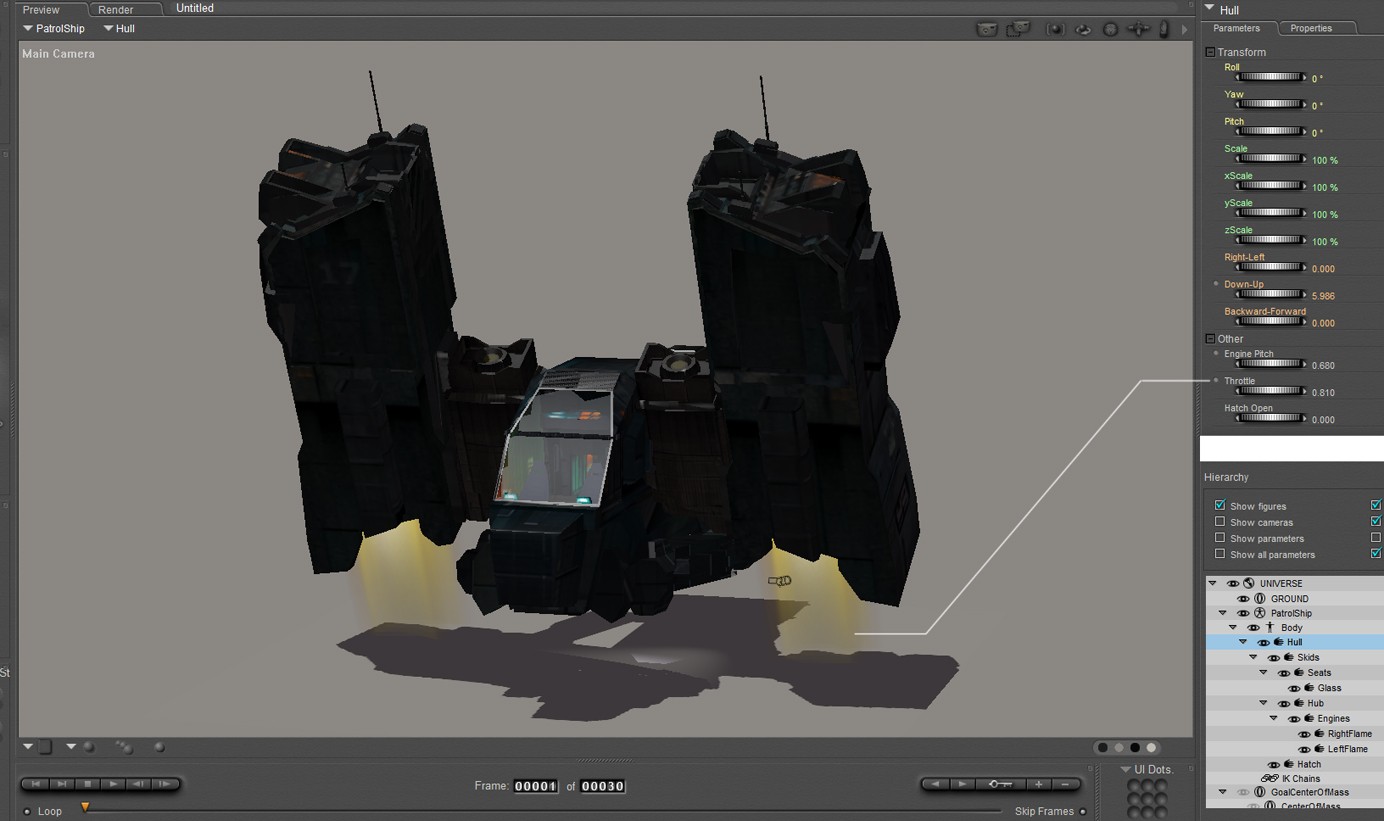Image resolution: width=1384 pixels, height=821 pixels.
Task: Click the area render camera icon
Action: coord(1018,29)
